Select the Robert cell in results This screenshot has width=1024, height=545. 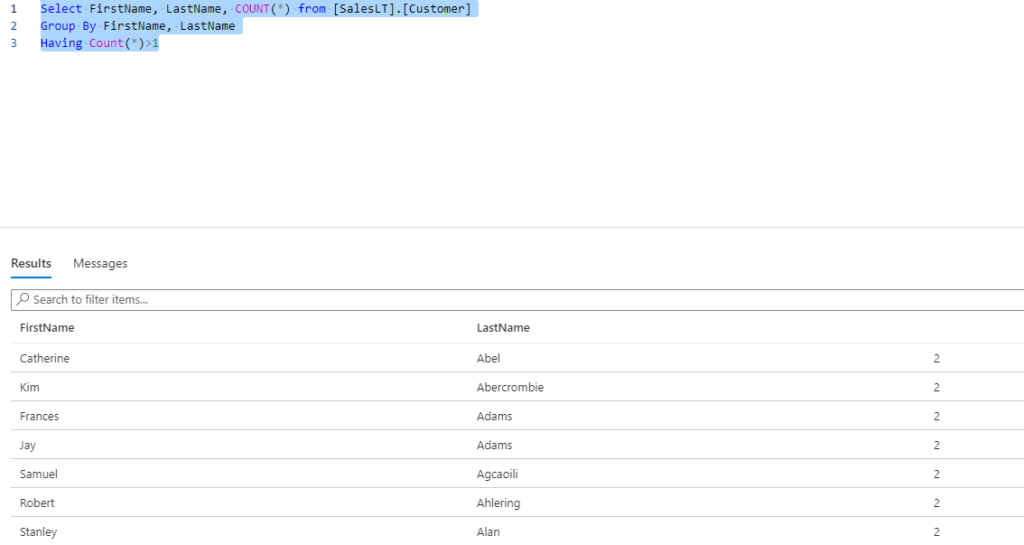coord(37,503)
